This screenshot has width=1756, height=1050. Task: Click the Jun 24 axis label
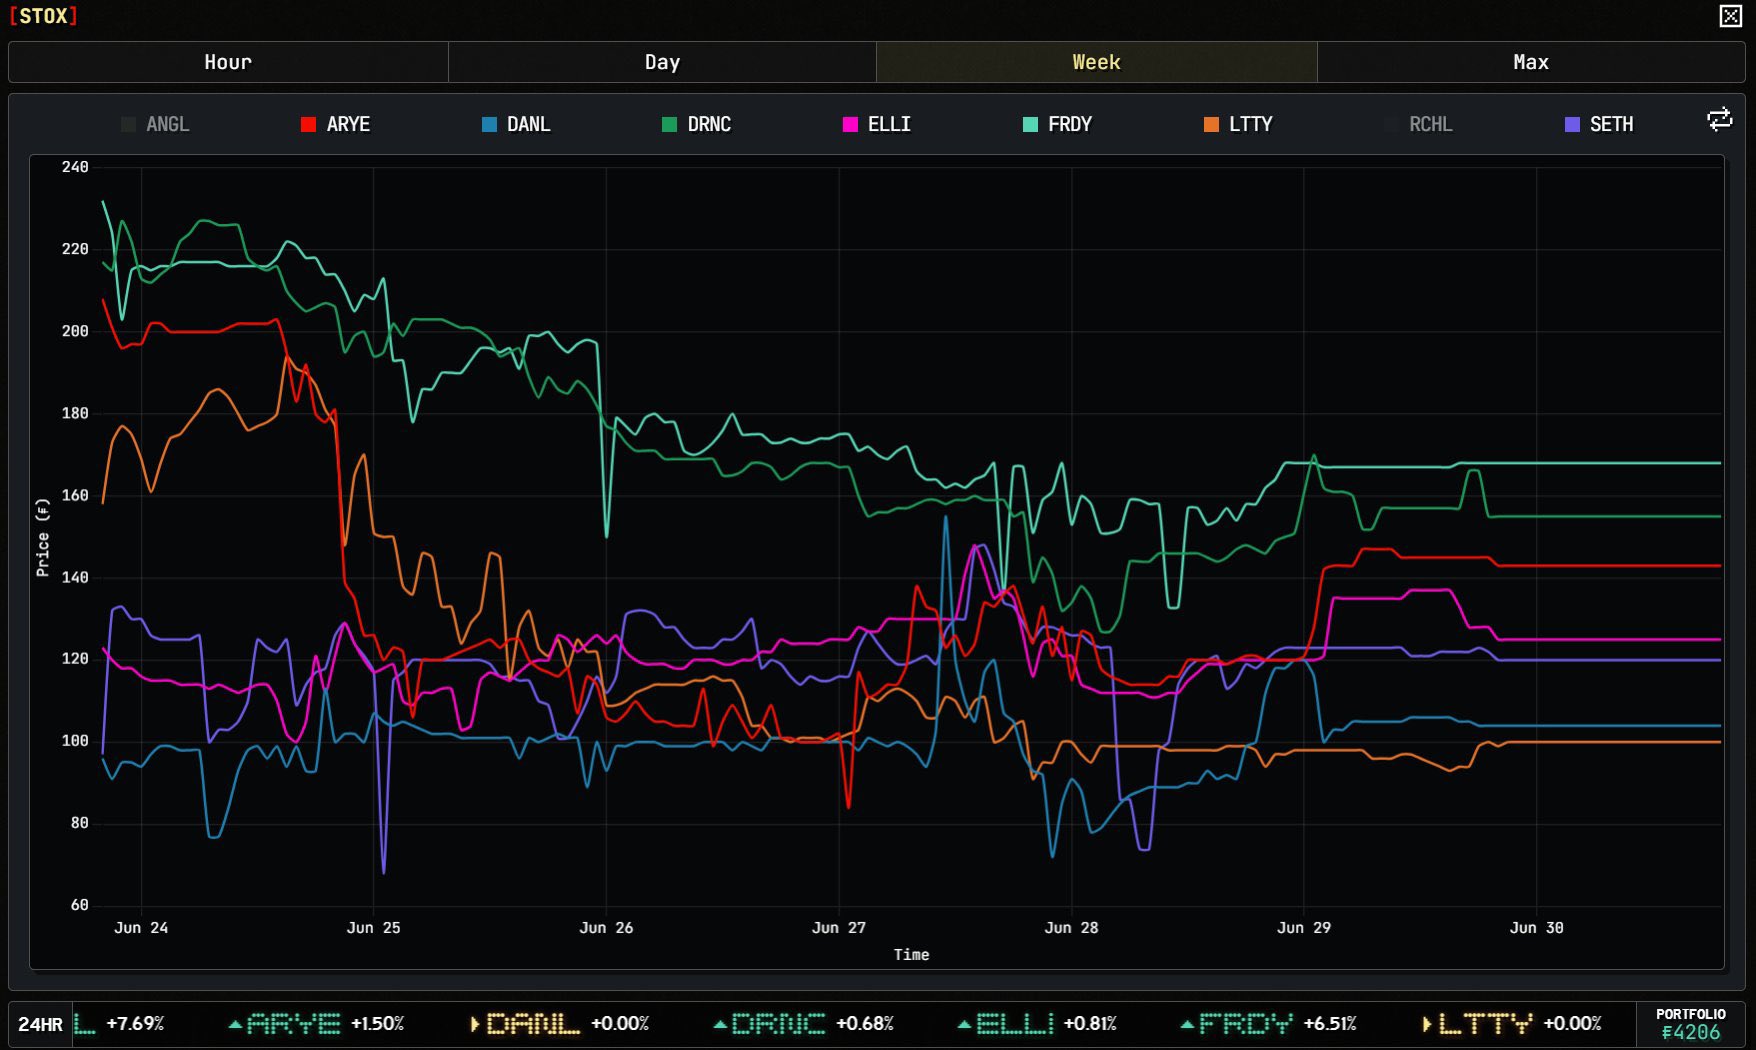tap(141, 928)
